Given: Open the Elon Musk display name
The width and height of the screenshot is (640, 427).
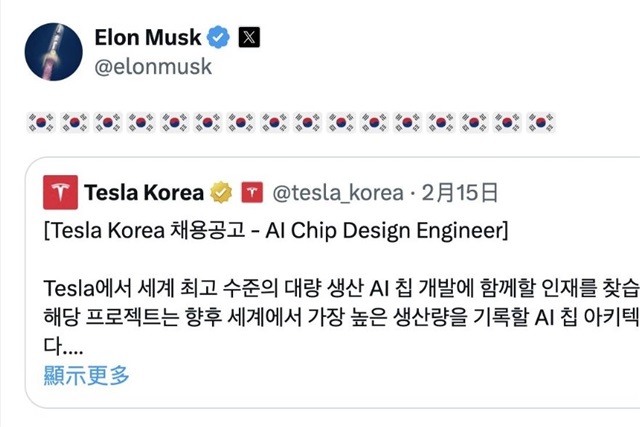Looking at the screenshot, I should coord(146,38).
